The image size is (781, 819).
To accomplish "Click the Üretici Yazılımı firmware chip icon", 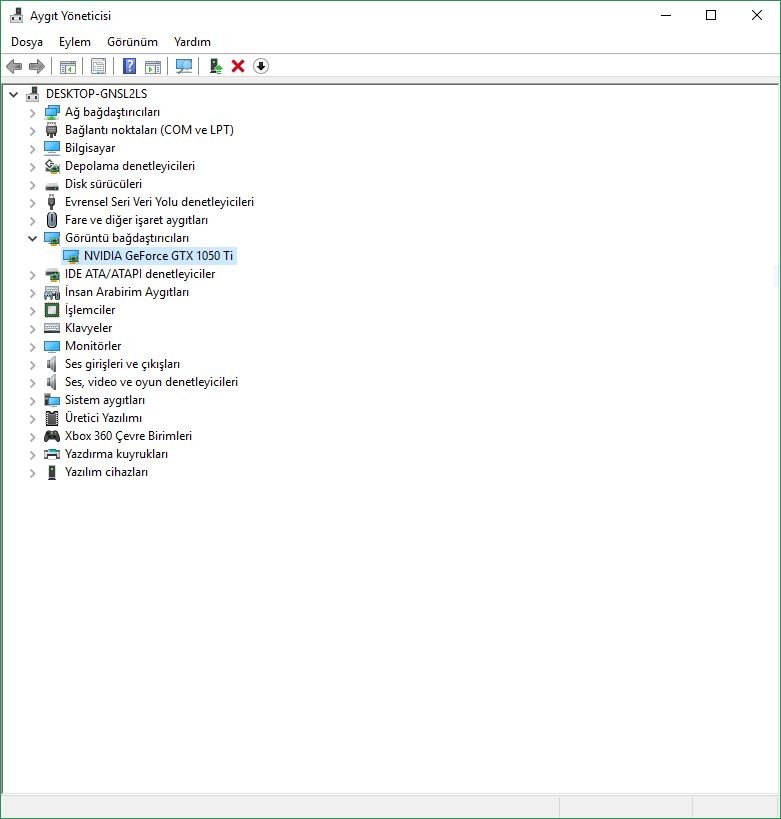I will (x=52, y=418).
